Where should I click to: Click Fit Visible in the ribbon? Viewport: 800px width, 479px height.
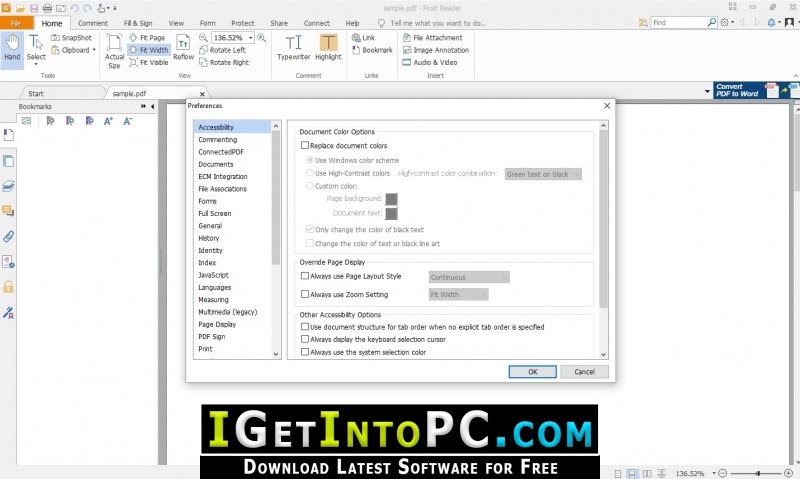click(x=148, y=62)
